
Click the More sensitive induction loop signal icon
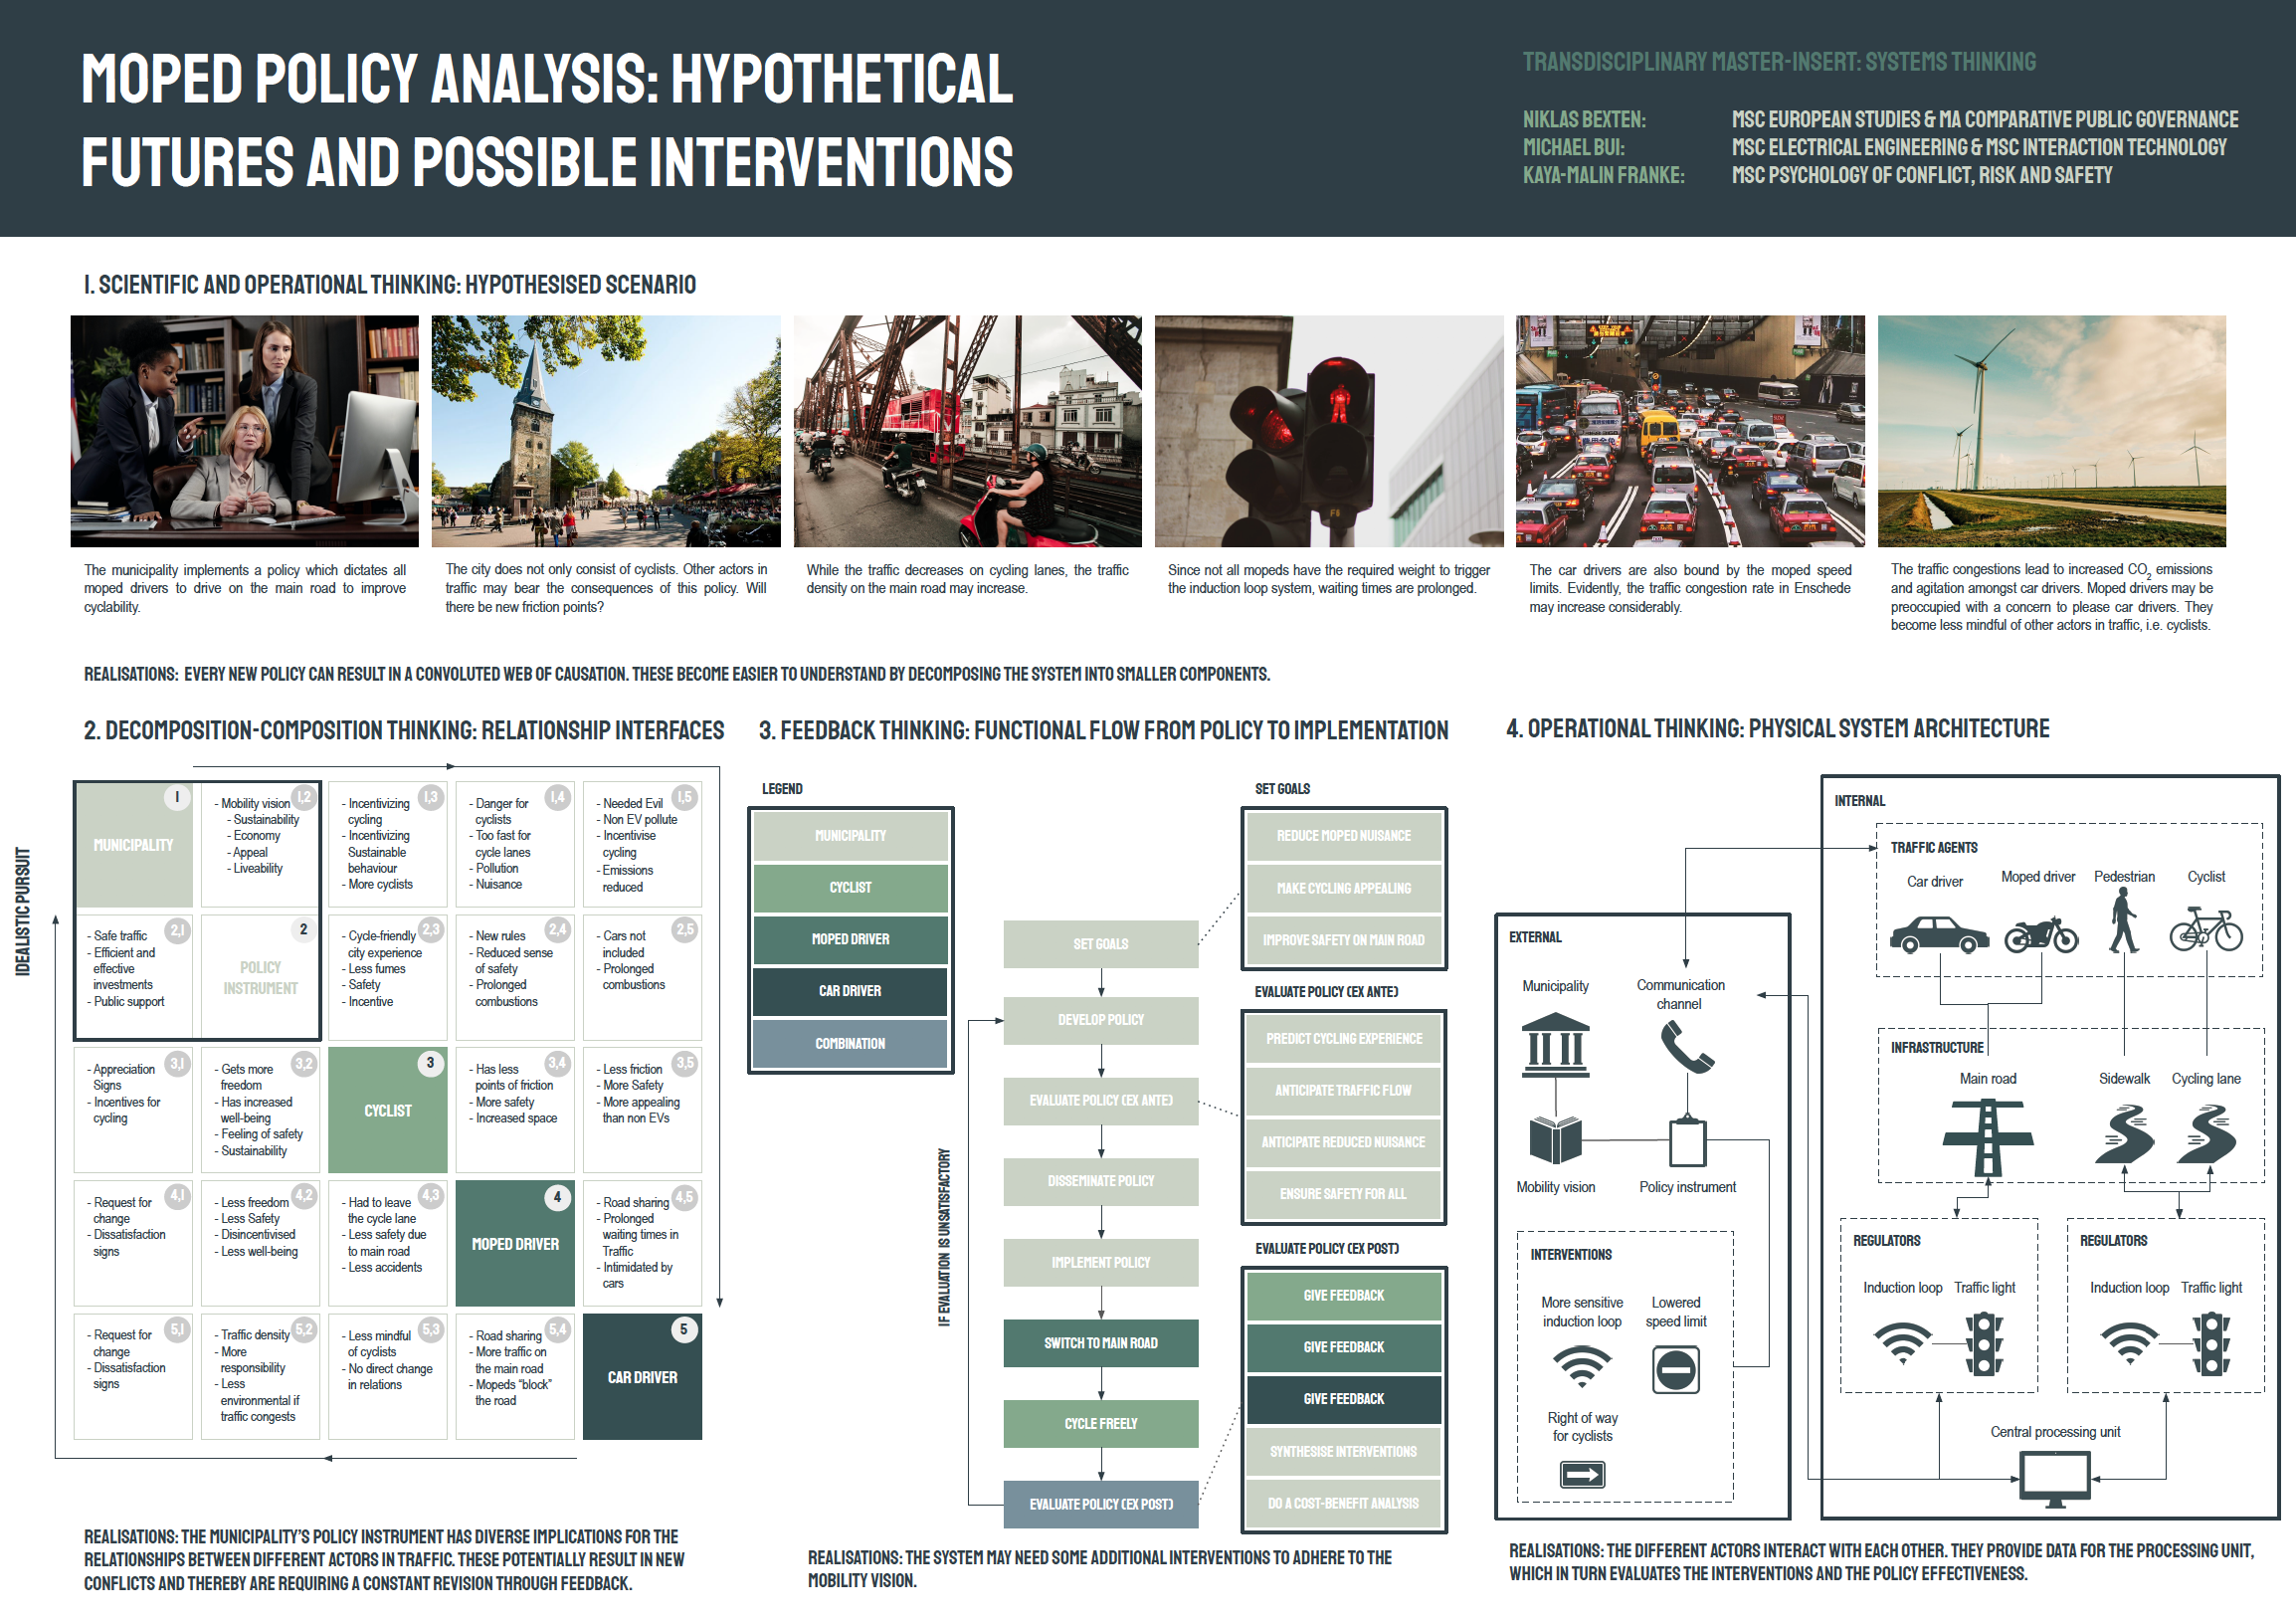[x=1582, y=1366]
